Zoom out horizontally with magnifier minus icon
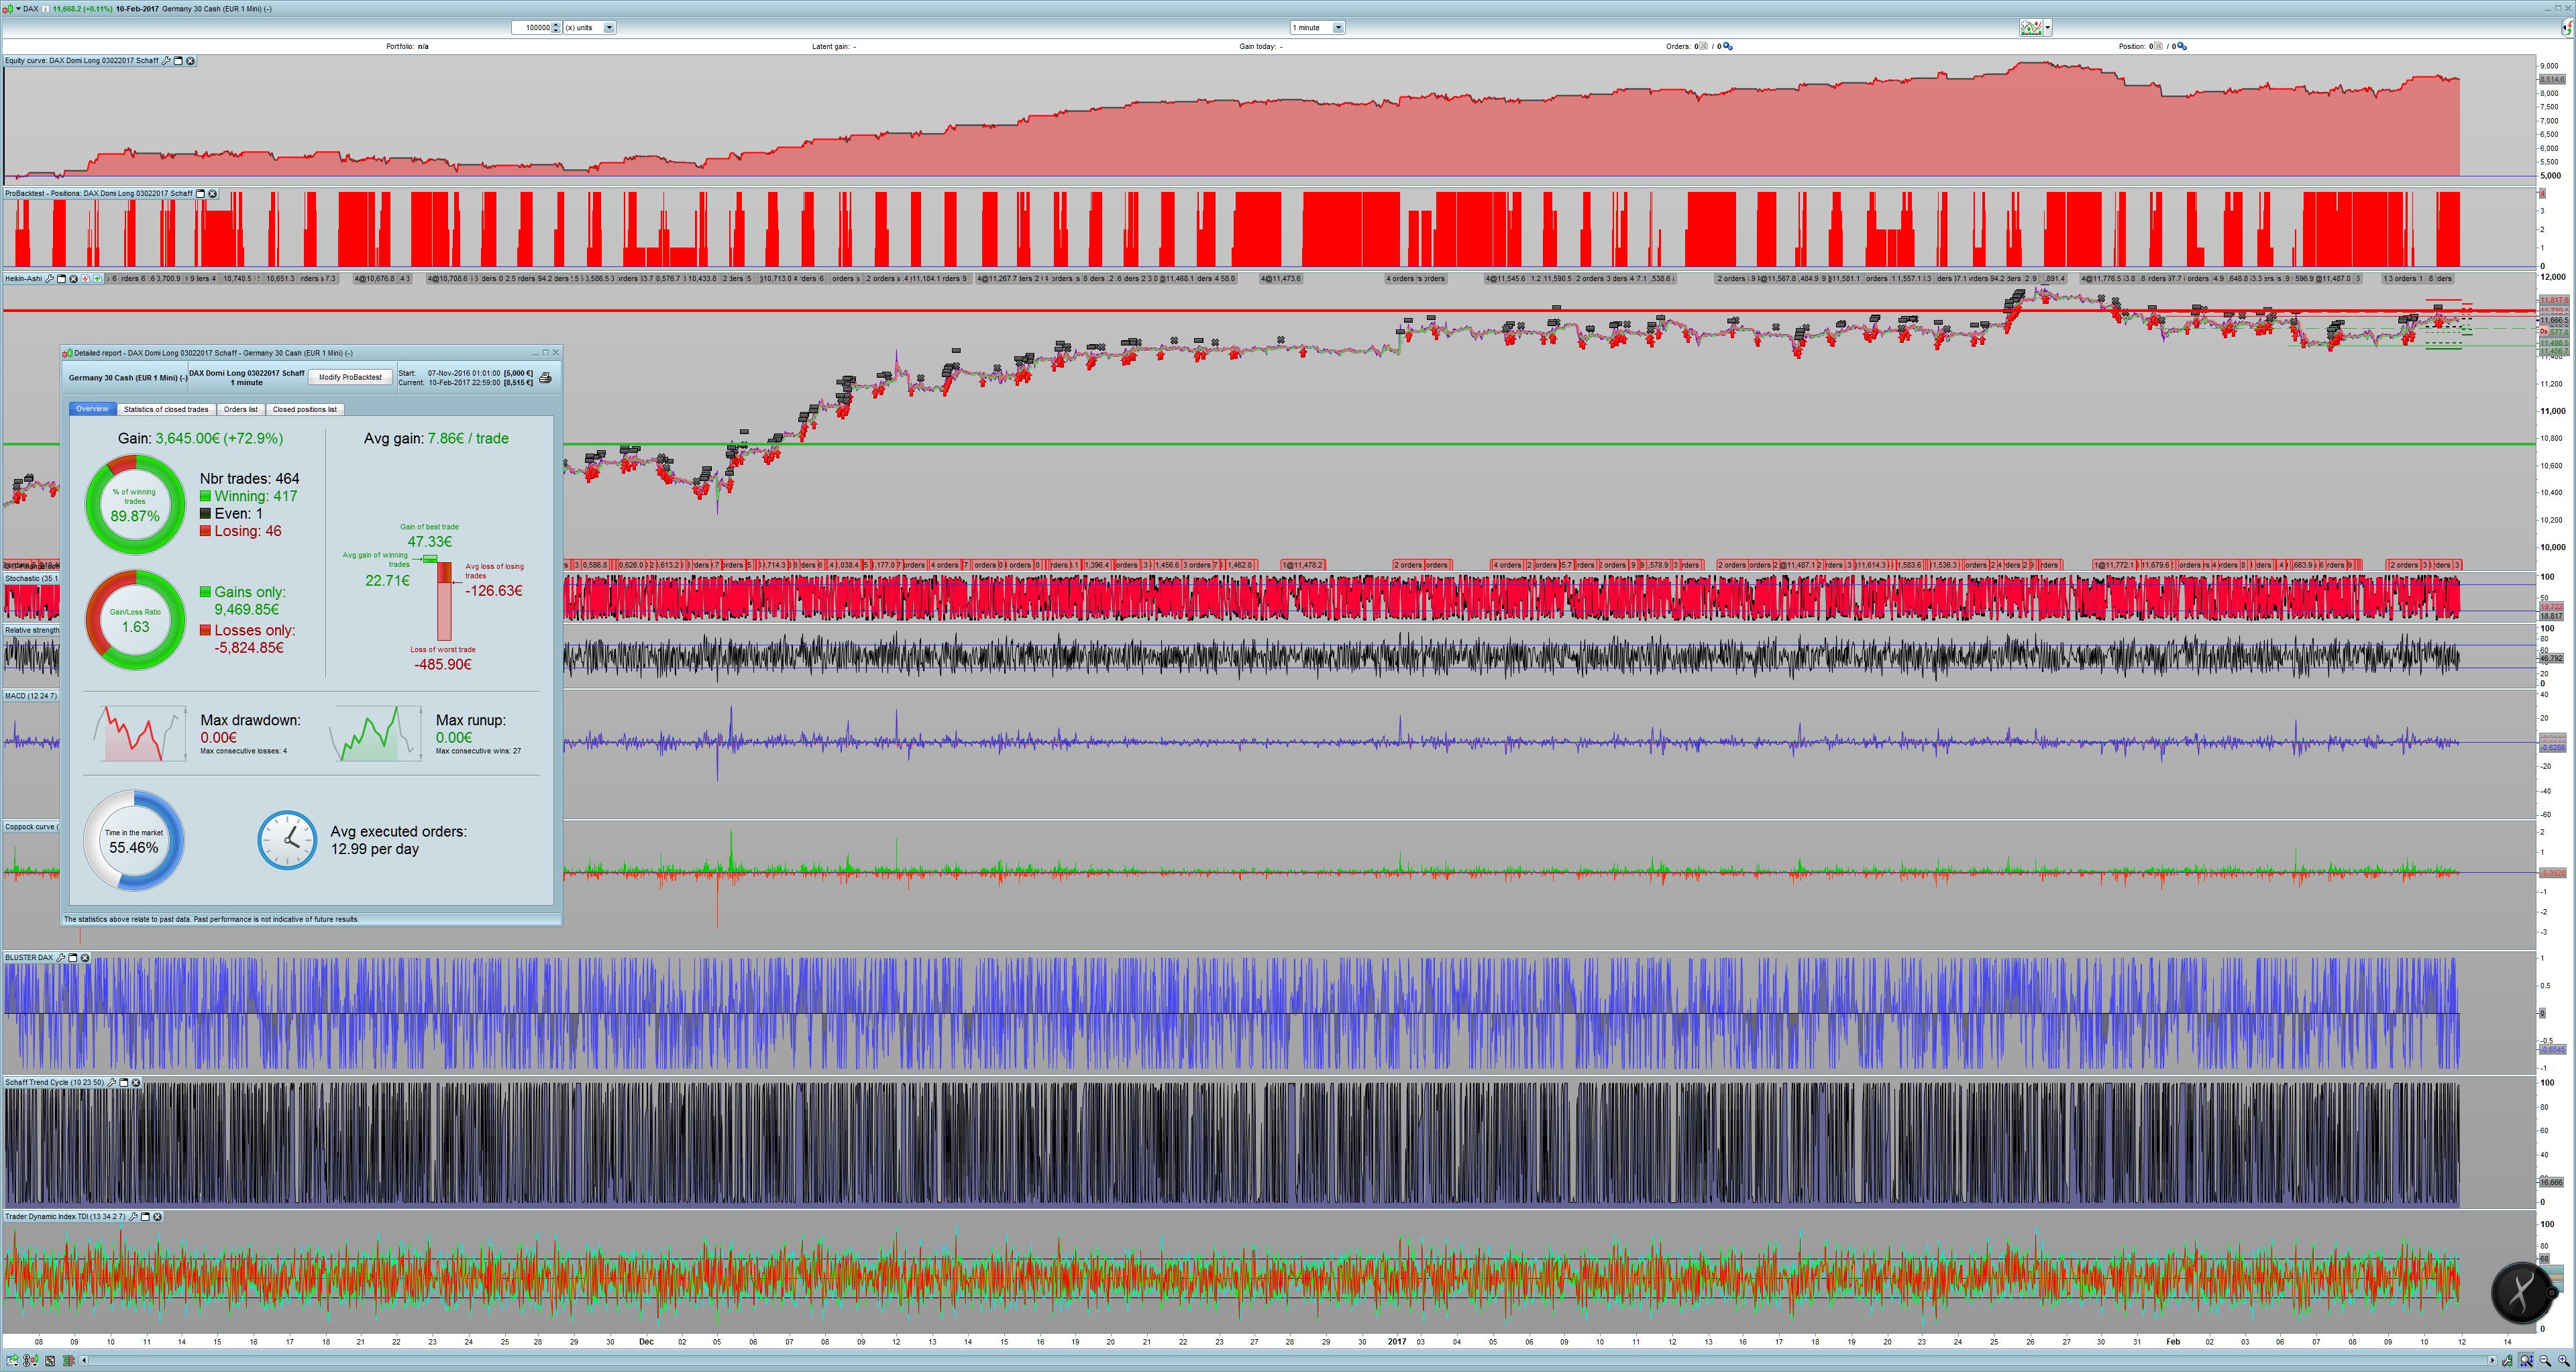Image resolution: width=2576 pixels, height=1372 pixels. click(2545, 1361)
